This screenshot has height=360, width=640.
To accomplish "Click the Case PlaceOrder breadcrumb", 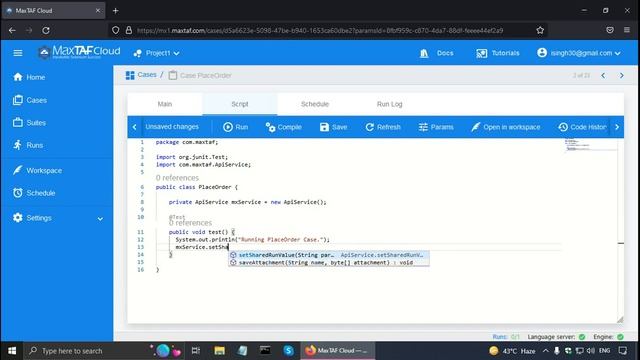I will 200,76.
